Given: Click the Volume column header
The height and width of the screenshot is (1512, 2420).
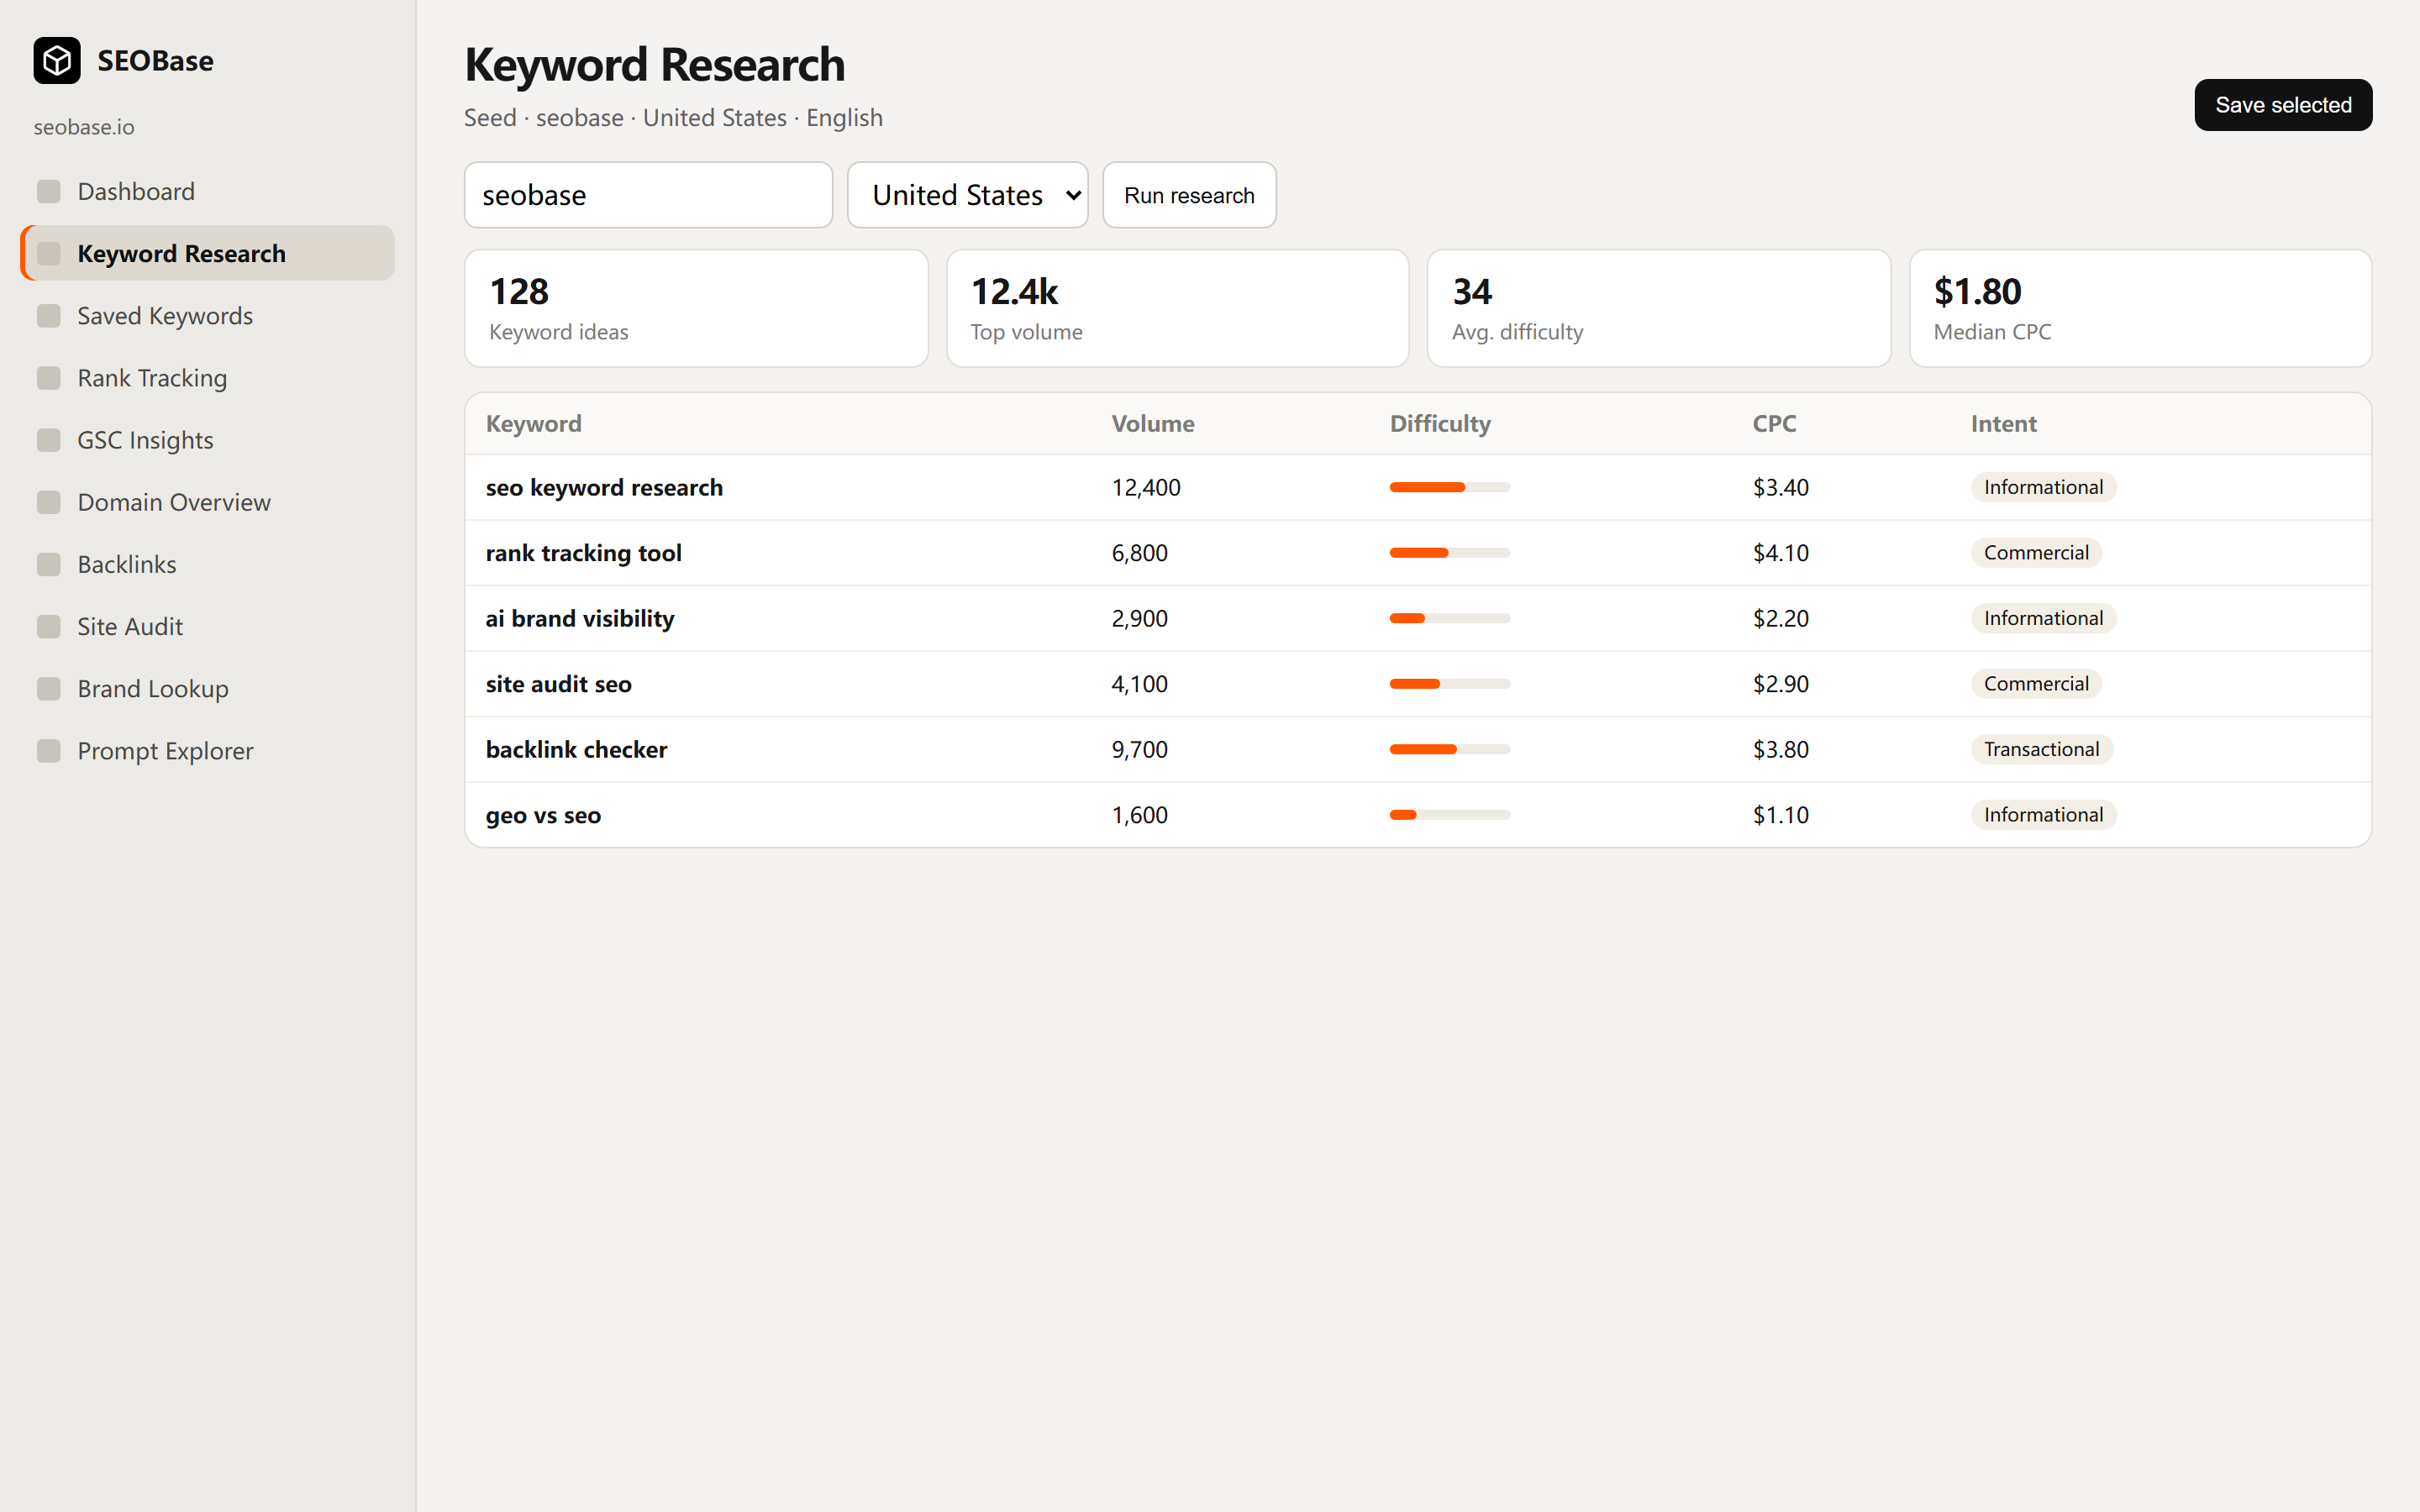Looking at the screenshot, I should (x=1153, y=424).
